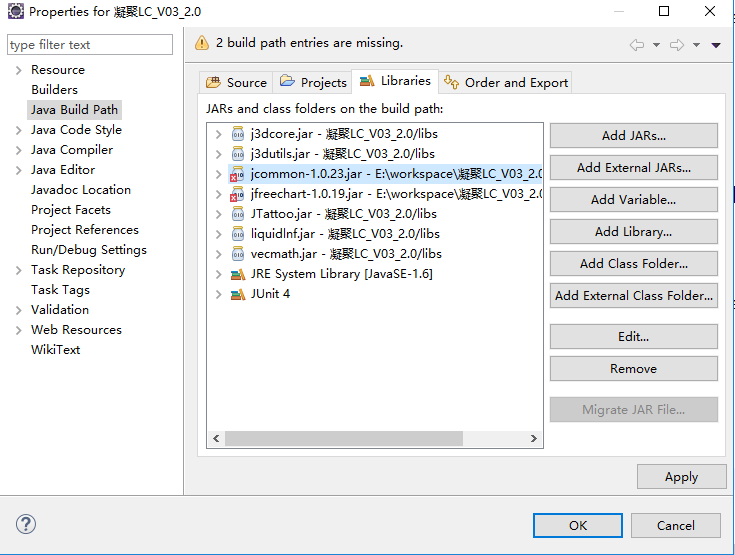
Task: Confirm with the OK button
Action: pyautogui.click(x=578, y=525)
